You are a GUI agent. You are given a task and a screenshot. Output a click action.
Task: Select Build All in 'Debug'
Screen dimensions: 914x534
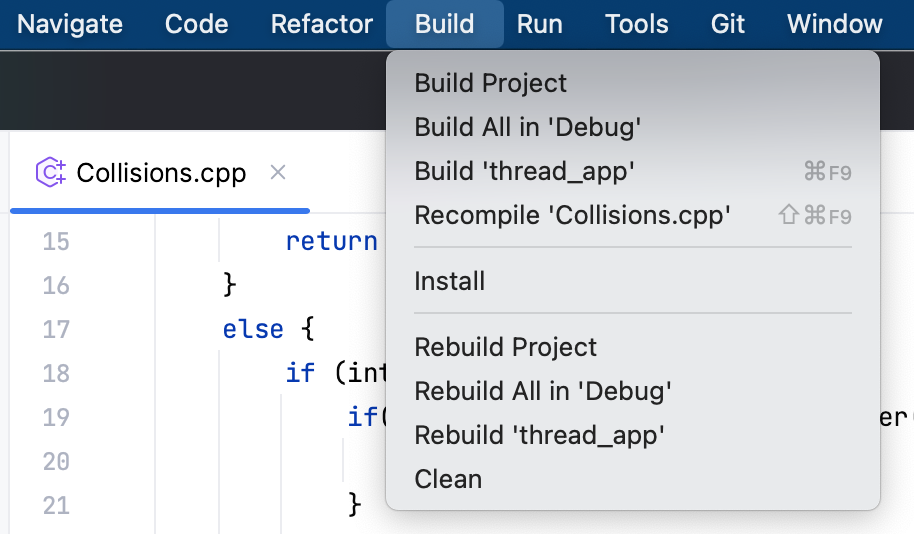pos(527,127)
